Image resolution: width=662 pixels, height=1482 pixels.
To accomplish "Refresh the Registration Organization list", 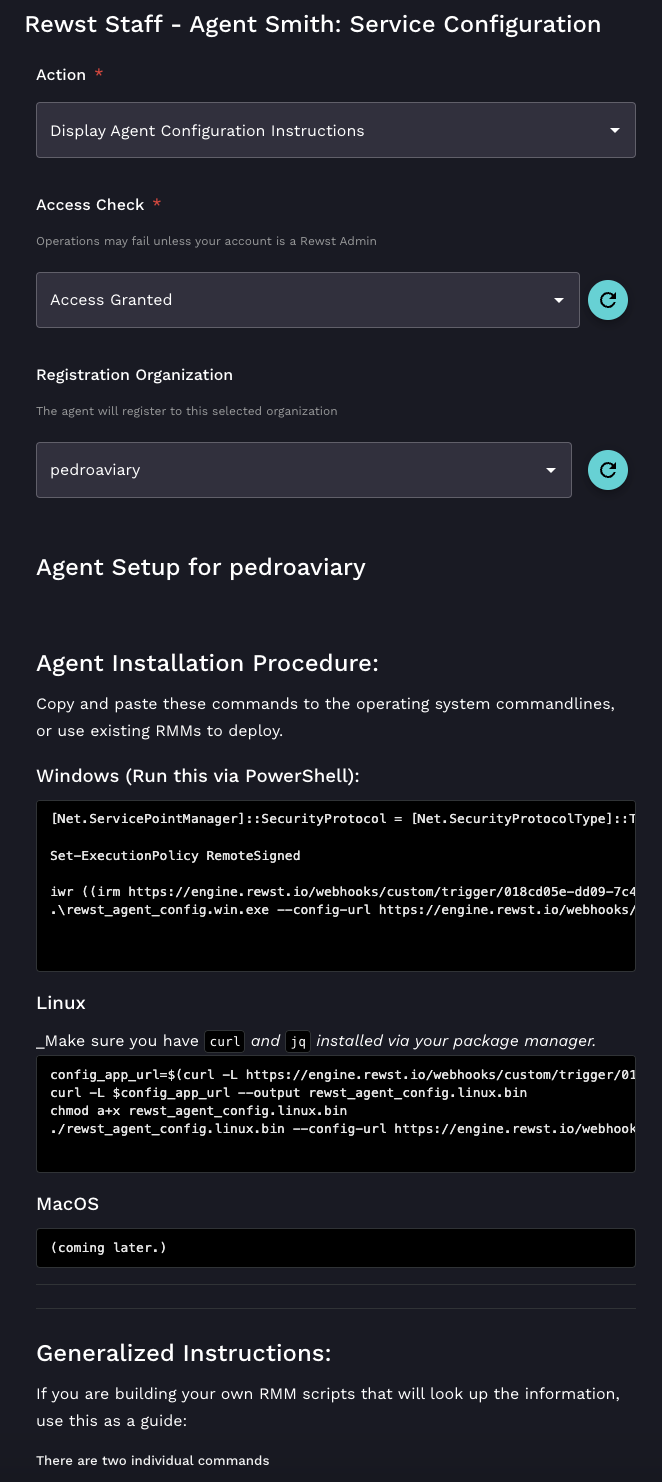I will pos(607,470).
